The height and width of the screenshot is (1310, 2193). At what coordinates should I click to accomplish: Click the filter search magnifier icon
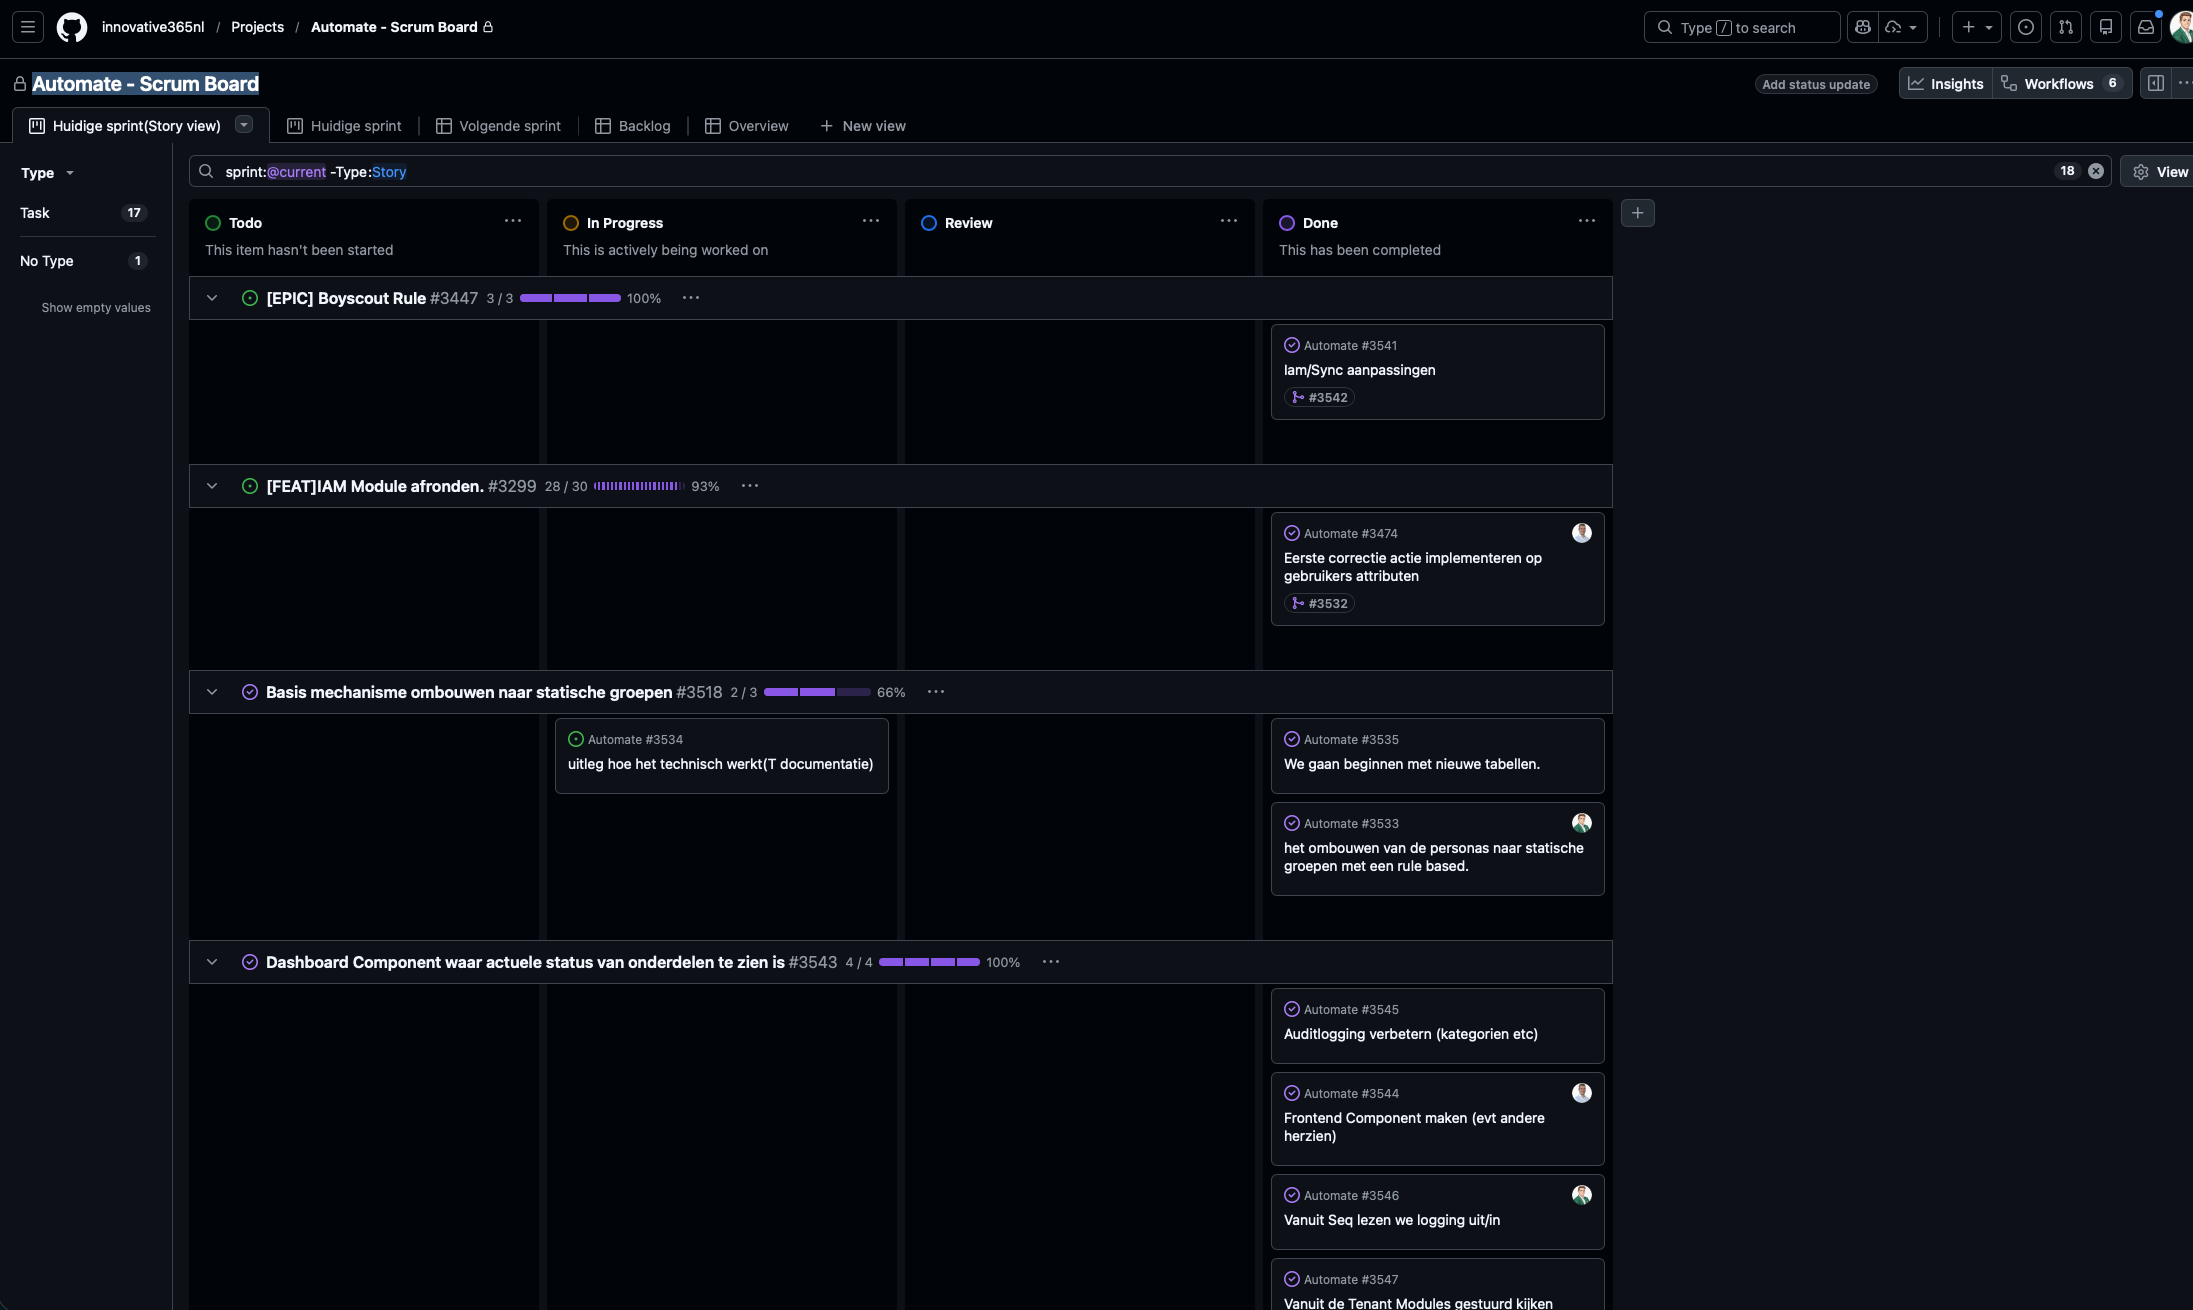pyautogui.click(x=206, y=171)
